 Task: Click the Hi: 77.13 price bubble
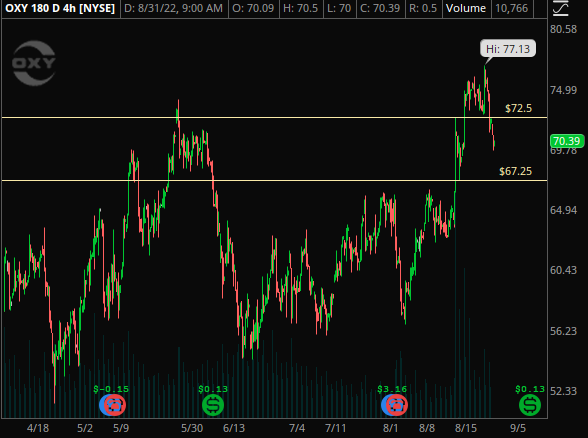tap(508, 49)
